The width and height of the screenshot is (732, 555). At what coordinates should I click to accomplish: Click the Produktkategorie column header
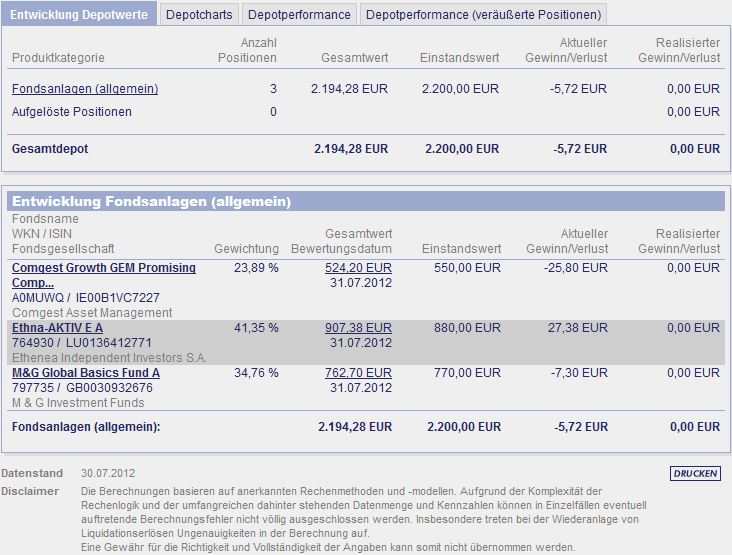58,58
